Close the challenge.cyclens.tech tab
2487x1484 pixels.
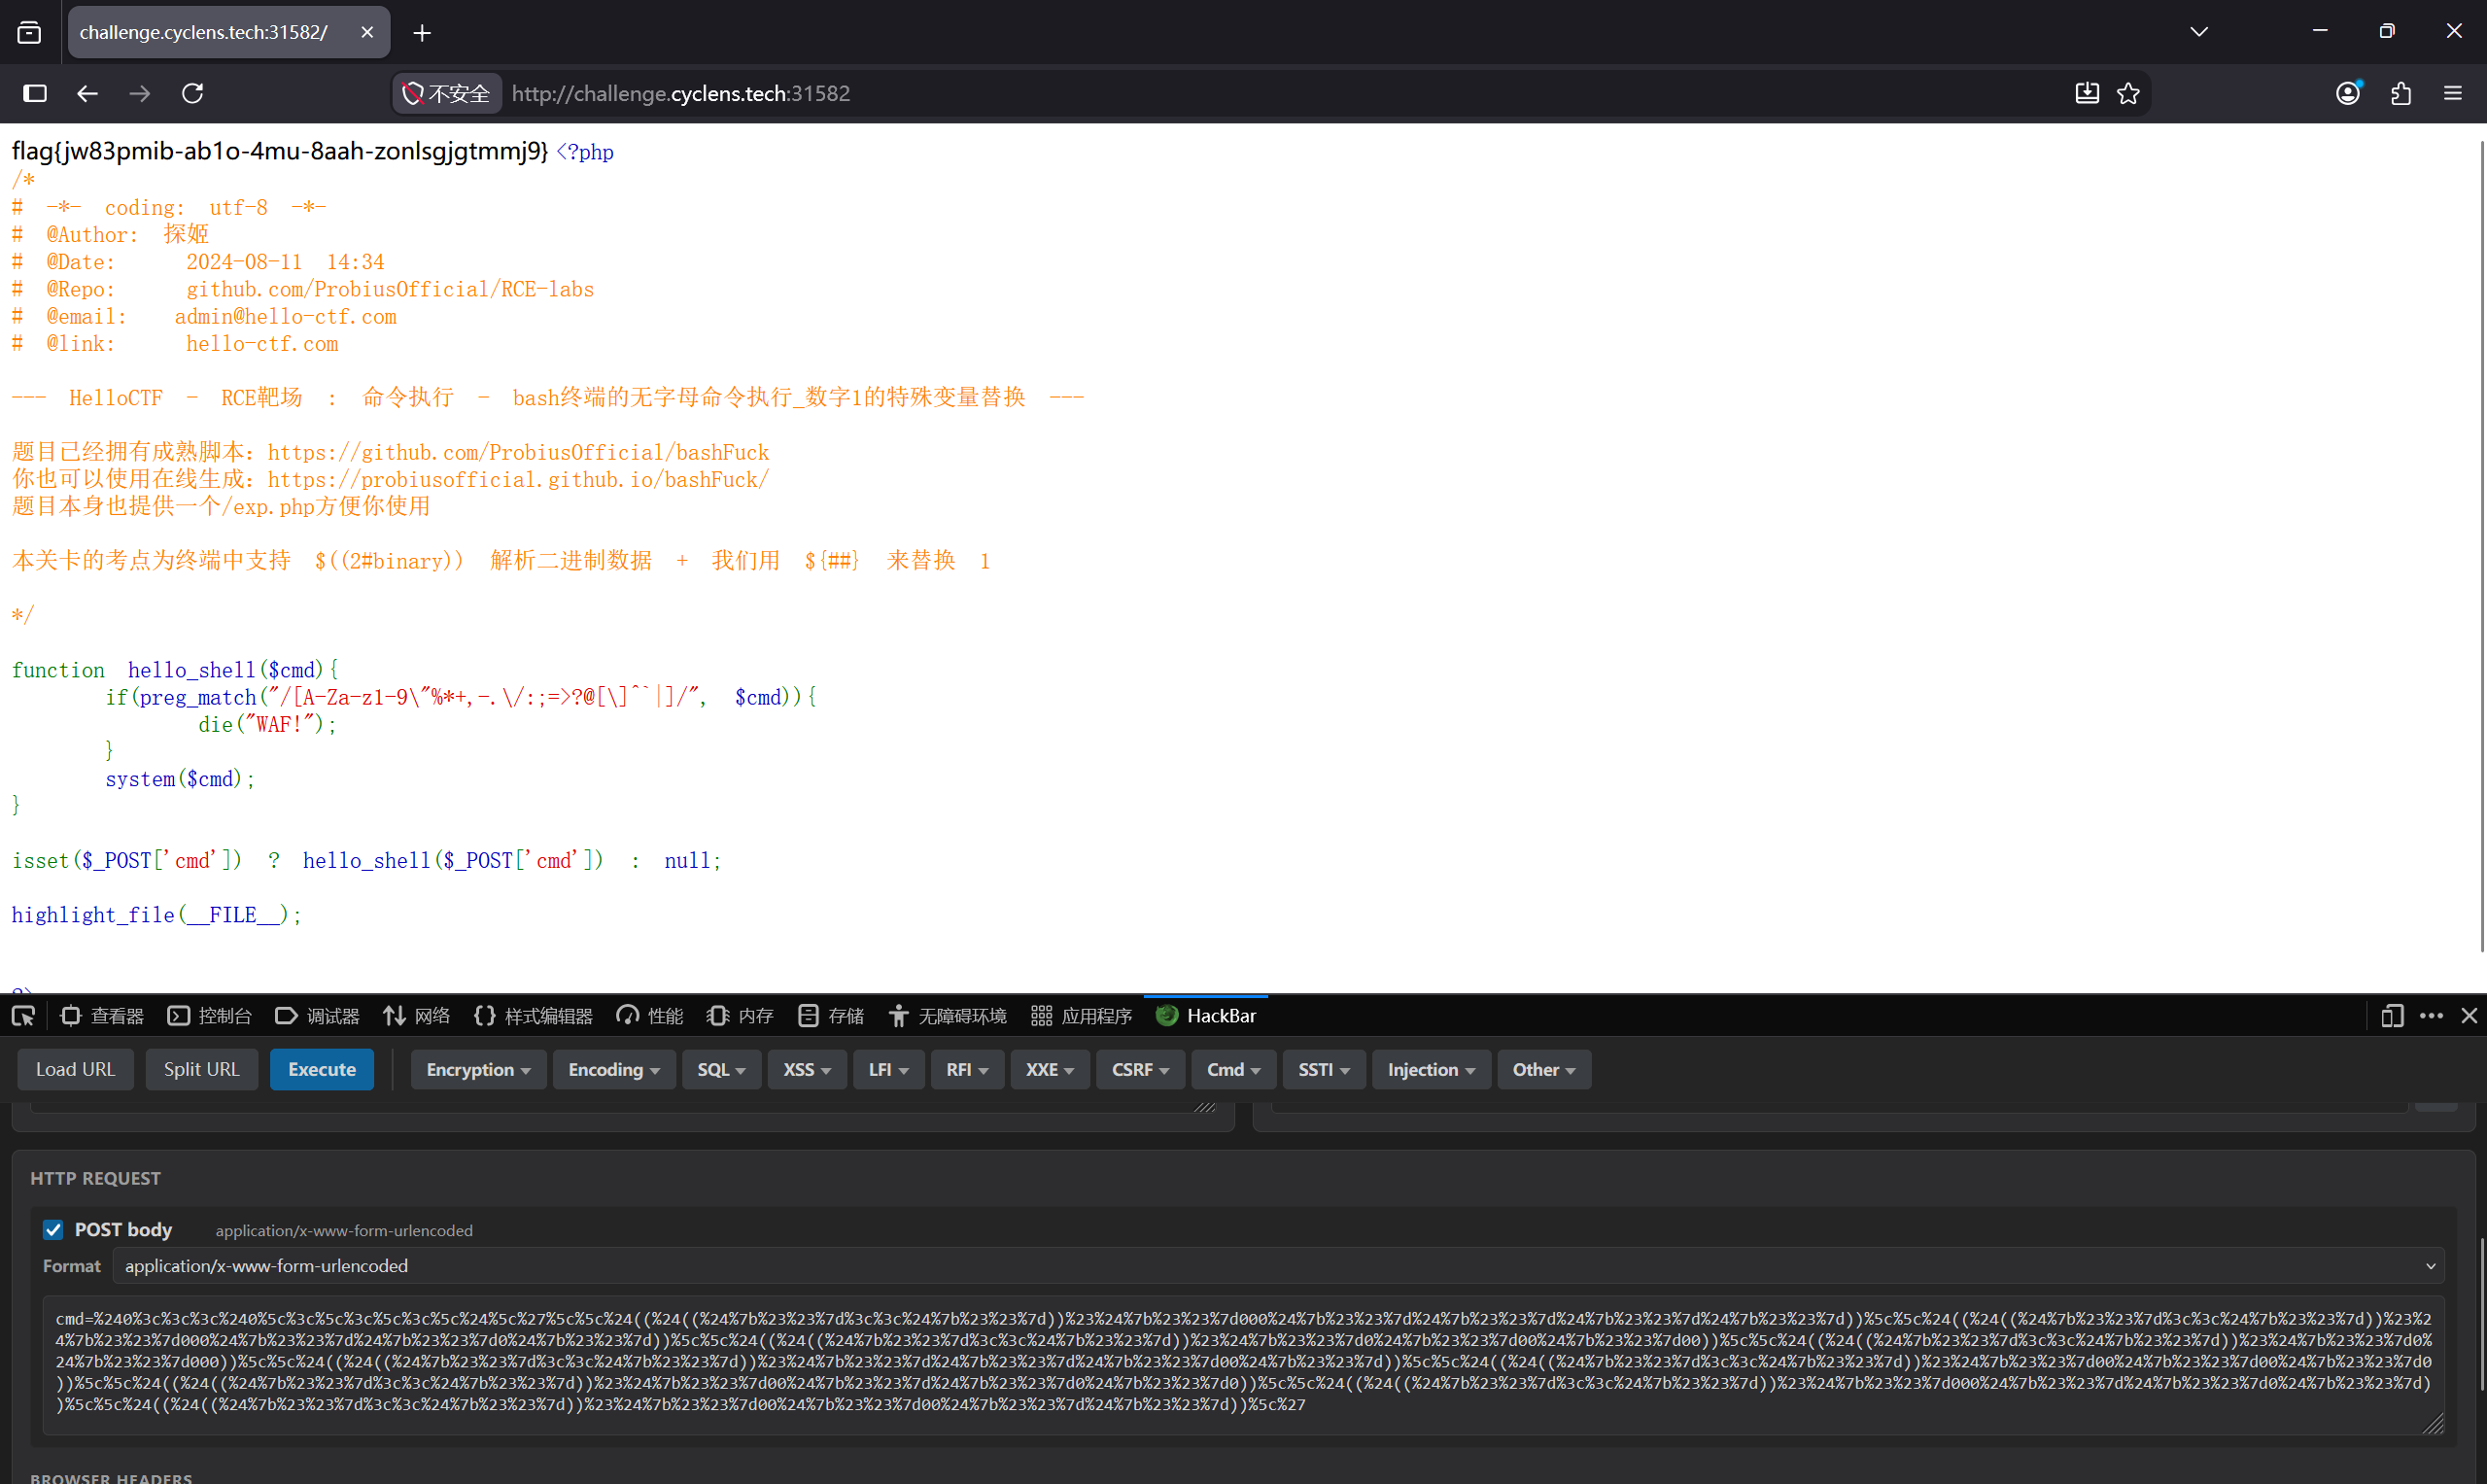click(367, 33)
